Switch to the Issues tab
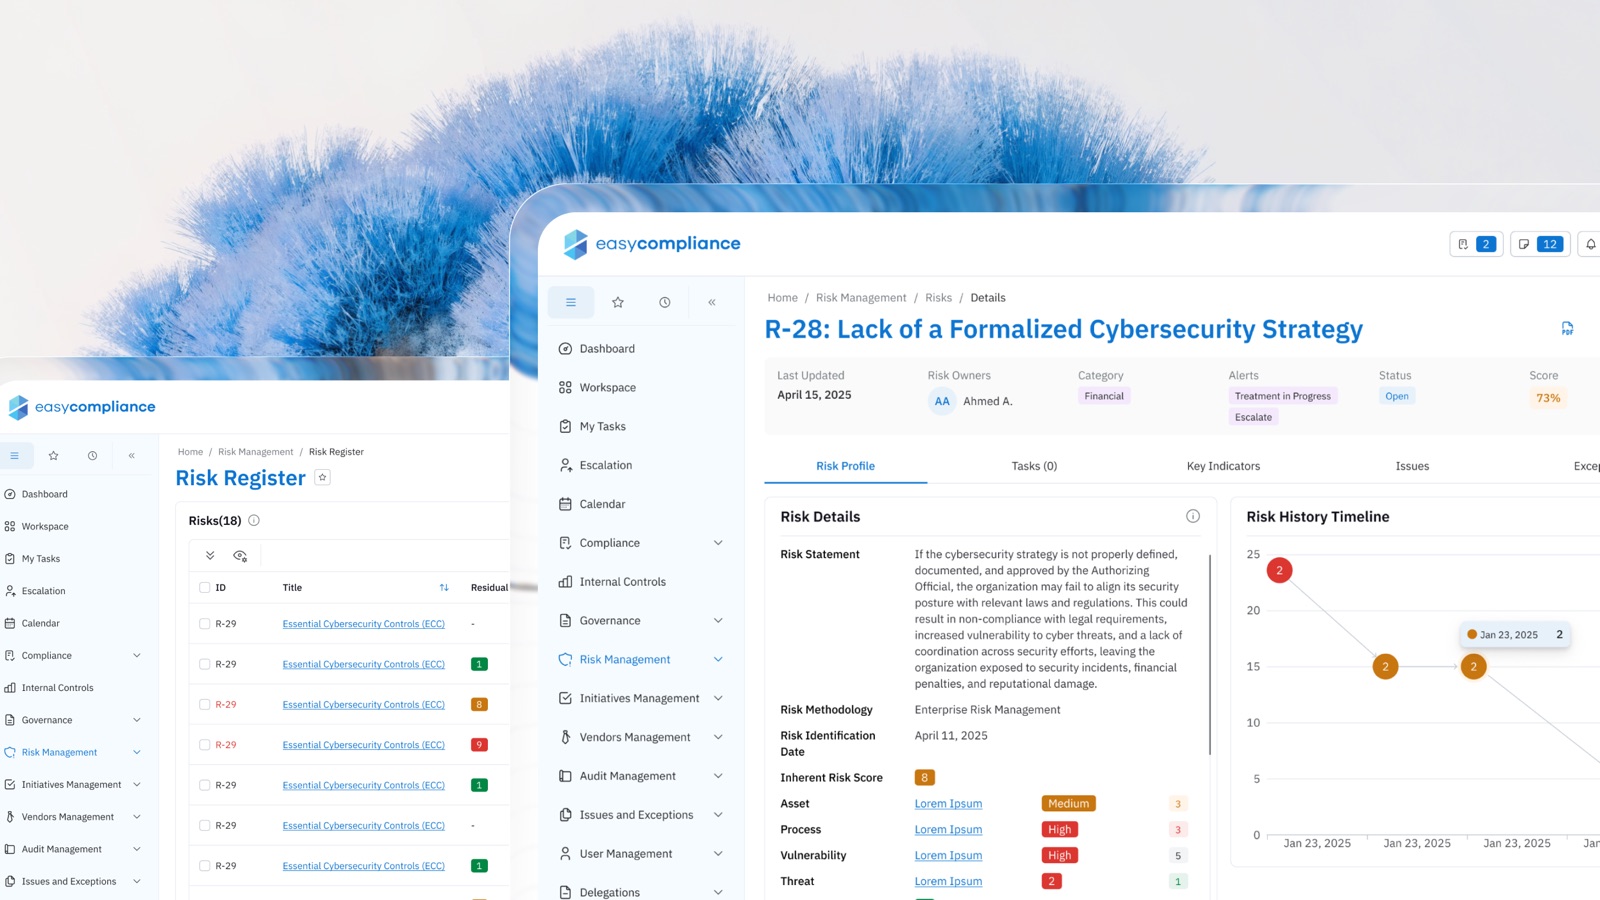Image resolution: width=1600 pixels, height=900 pixels. tap(1412, 466)
